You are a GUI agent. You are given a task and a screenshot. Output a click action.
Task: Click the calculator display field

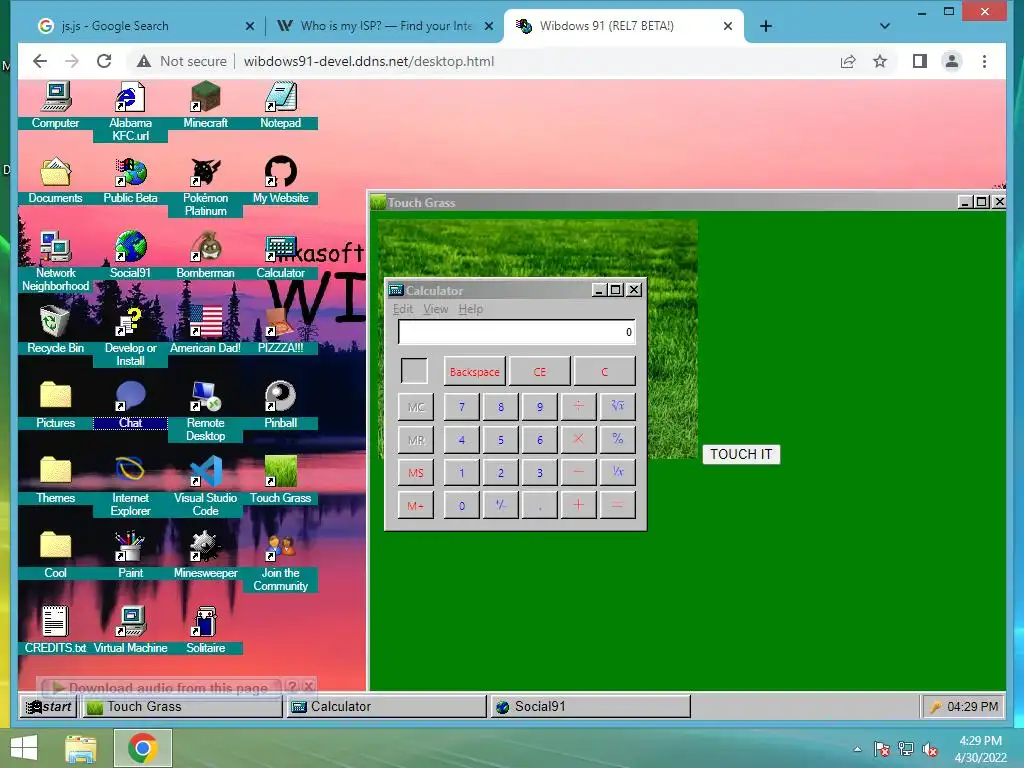pyautogui.click(x=516, y=332)
